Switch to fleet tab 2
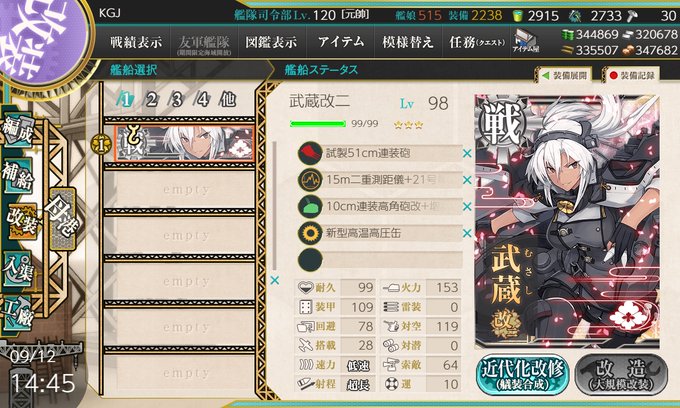Viewport: 680px width, 408px height. (151, 100)
